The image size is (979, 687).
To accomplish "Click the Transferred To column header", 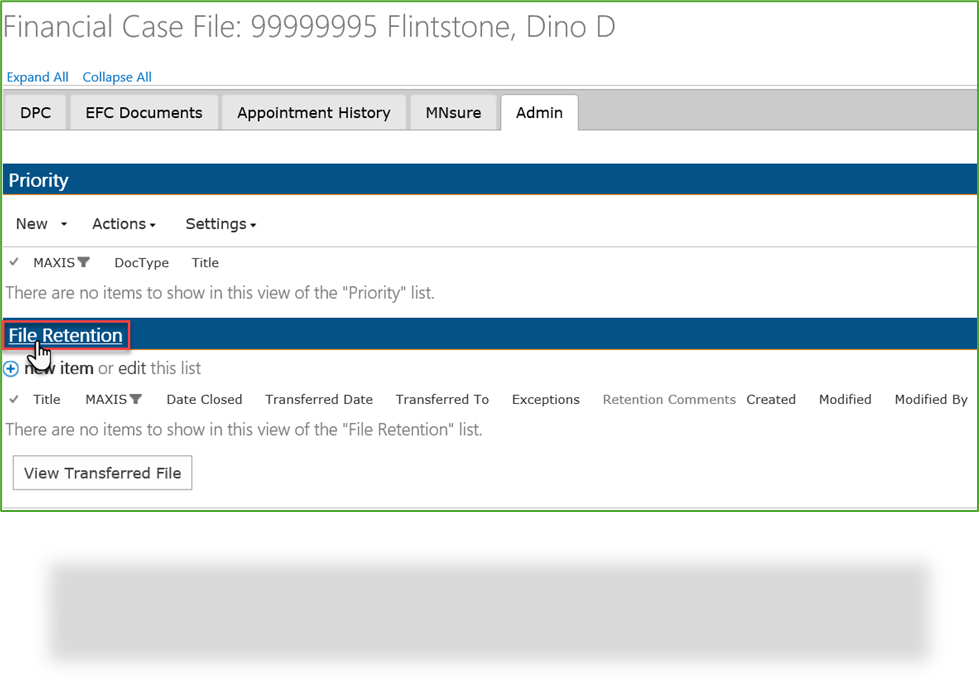I will point(442,400).
